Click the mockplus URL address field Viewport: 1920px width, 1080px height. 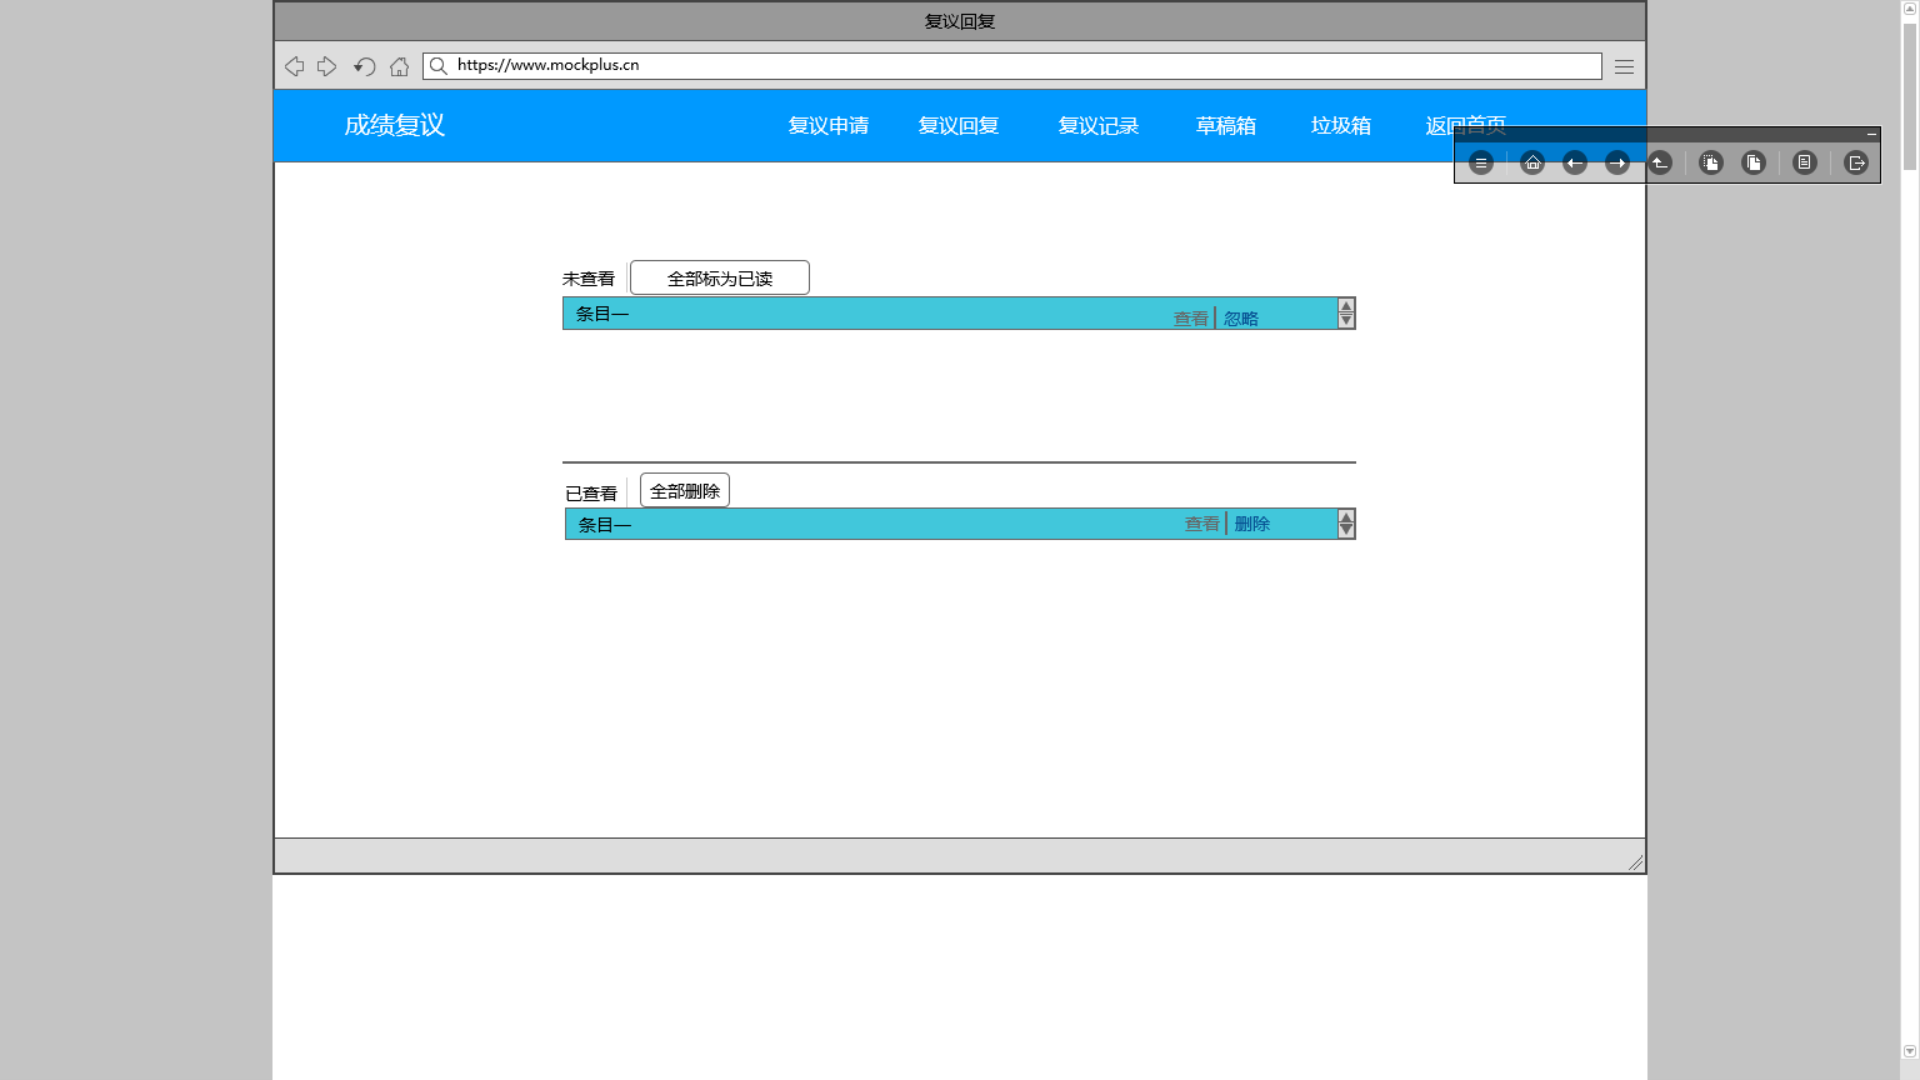coord(1010,66)
